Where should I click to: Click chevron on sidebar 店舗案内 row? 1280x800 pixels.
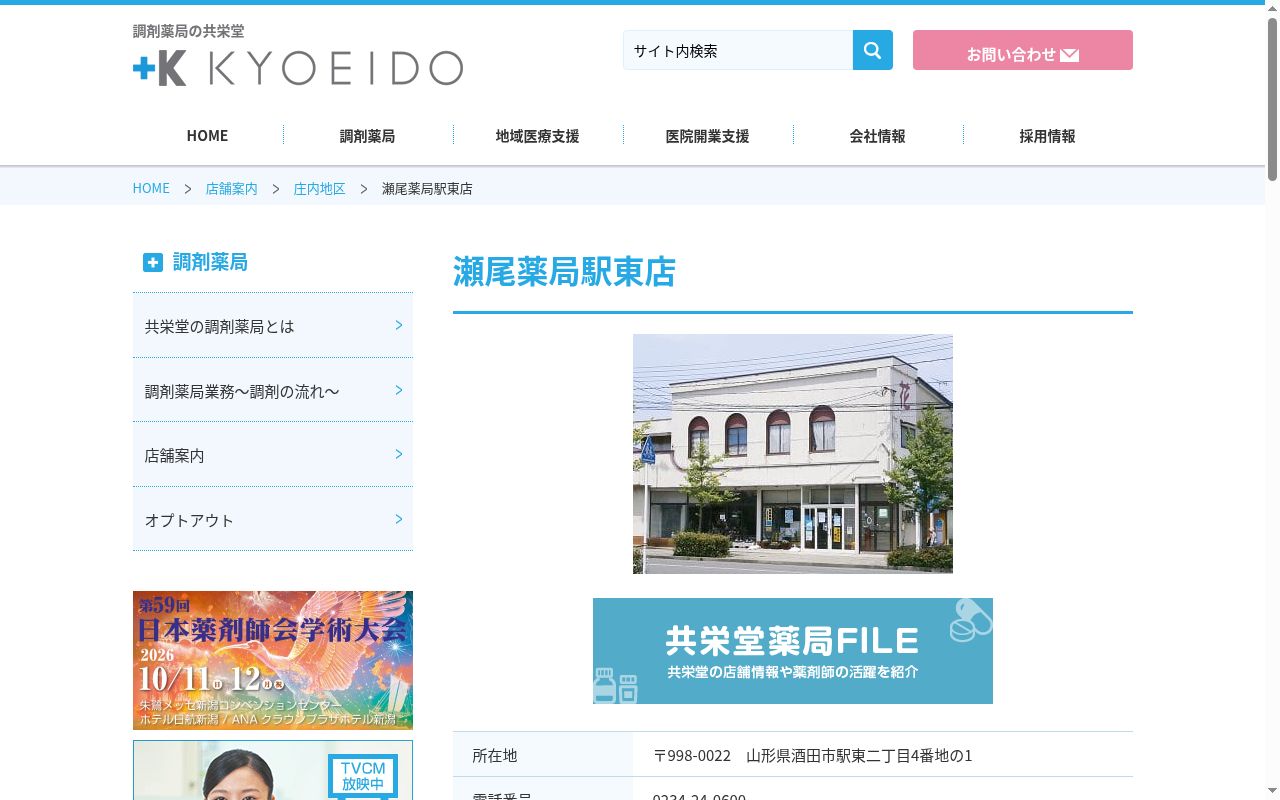pos(399,454)
